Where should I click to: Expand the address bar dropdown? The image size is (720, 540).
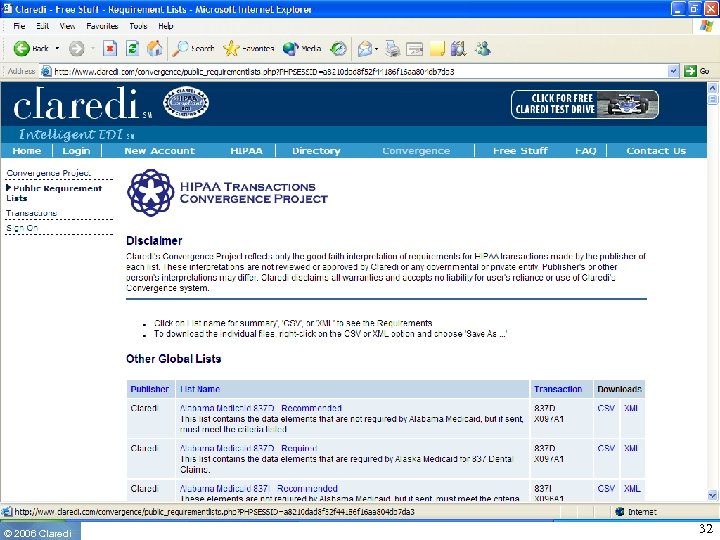pyautogui.click(x=673, y=71)
